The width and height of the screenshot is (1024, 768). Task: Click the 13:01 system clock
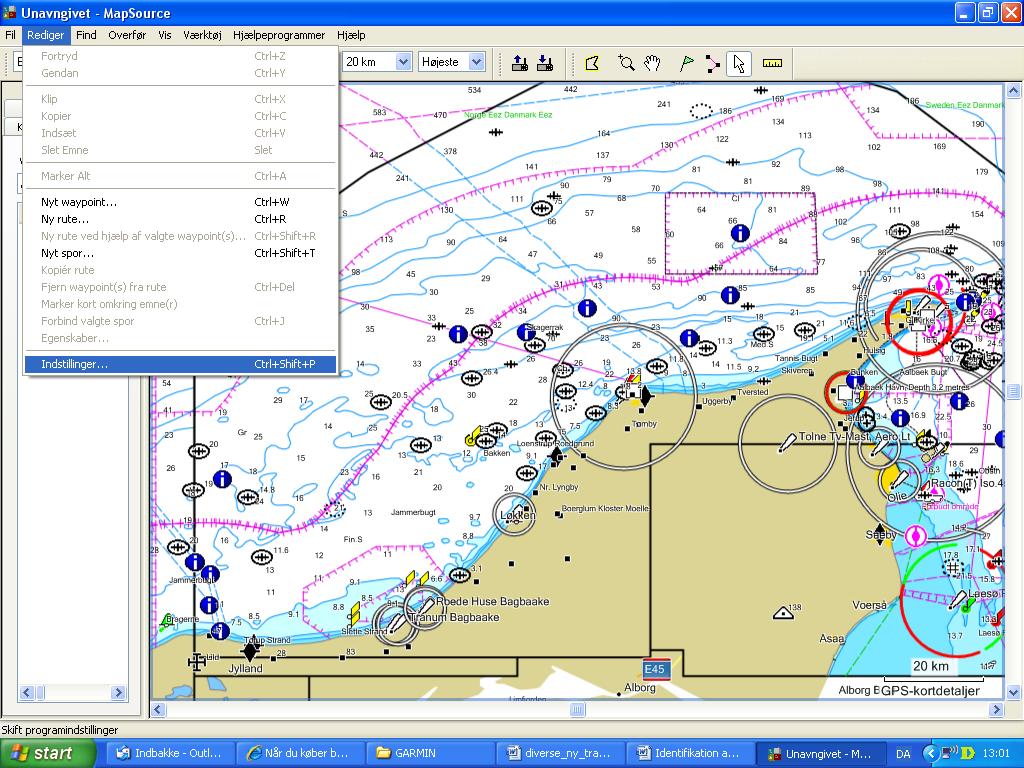point(996,754)
